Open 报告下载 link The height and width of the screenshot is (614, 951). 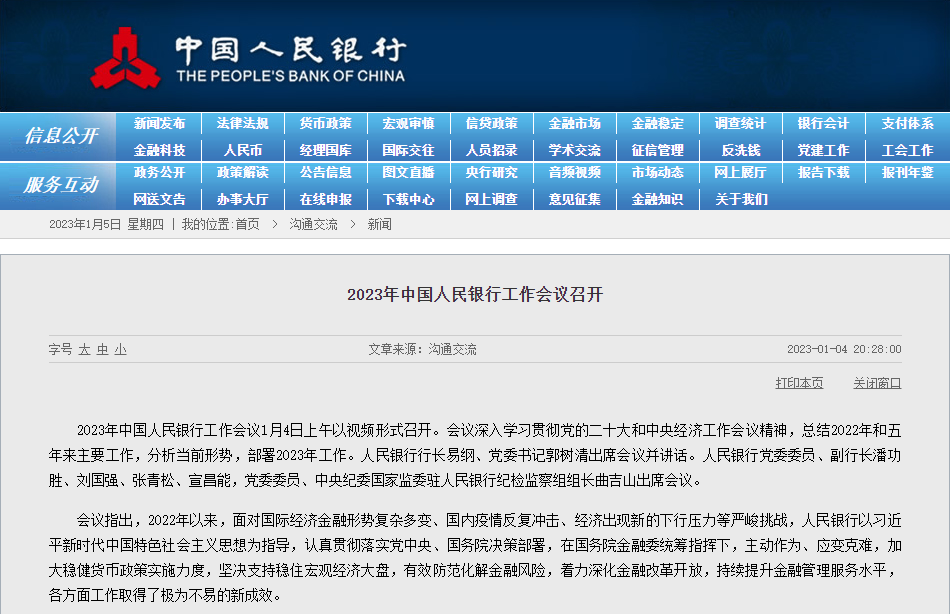coord(824,172)
